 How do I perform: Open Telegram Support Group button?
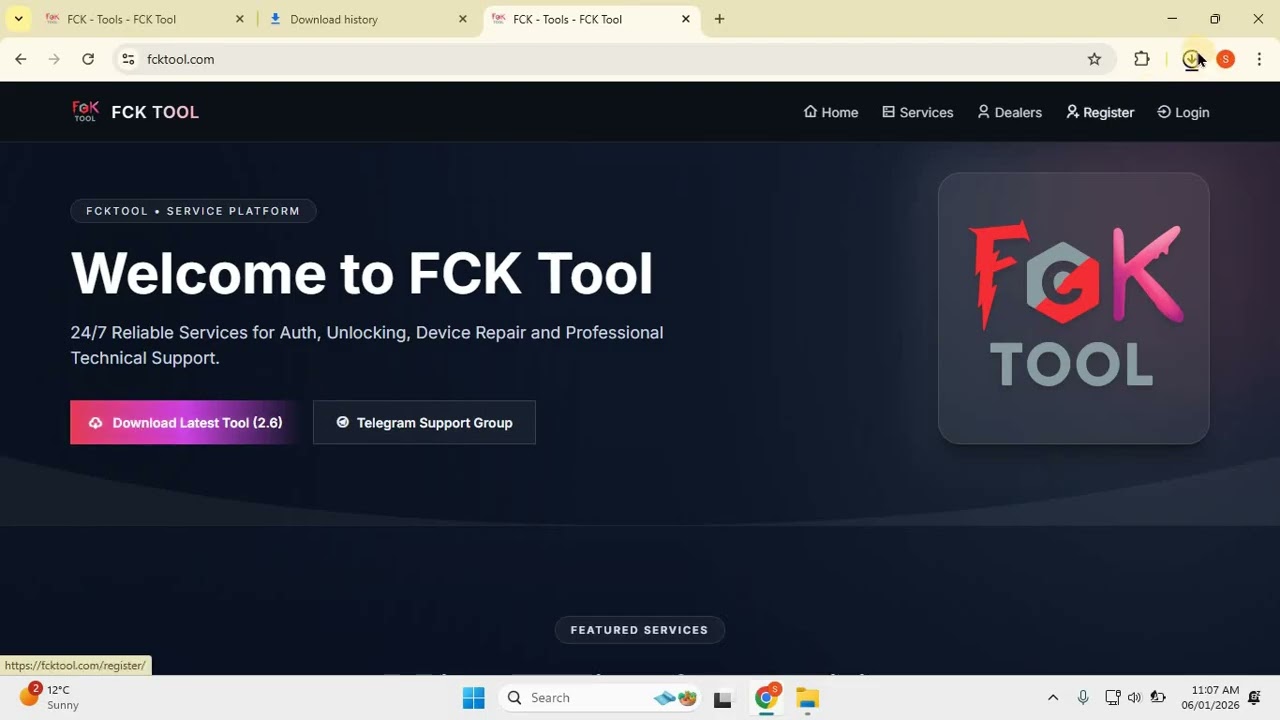(x=424, y=423)
